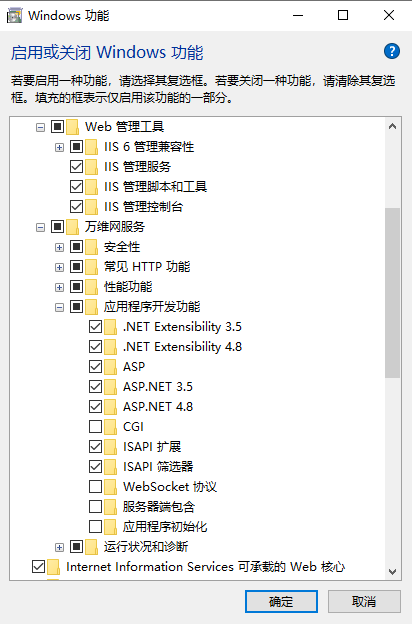Uncheck the ASP checkbox
412x624 pixels.
click(x=96, y=367)
